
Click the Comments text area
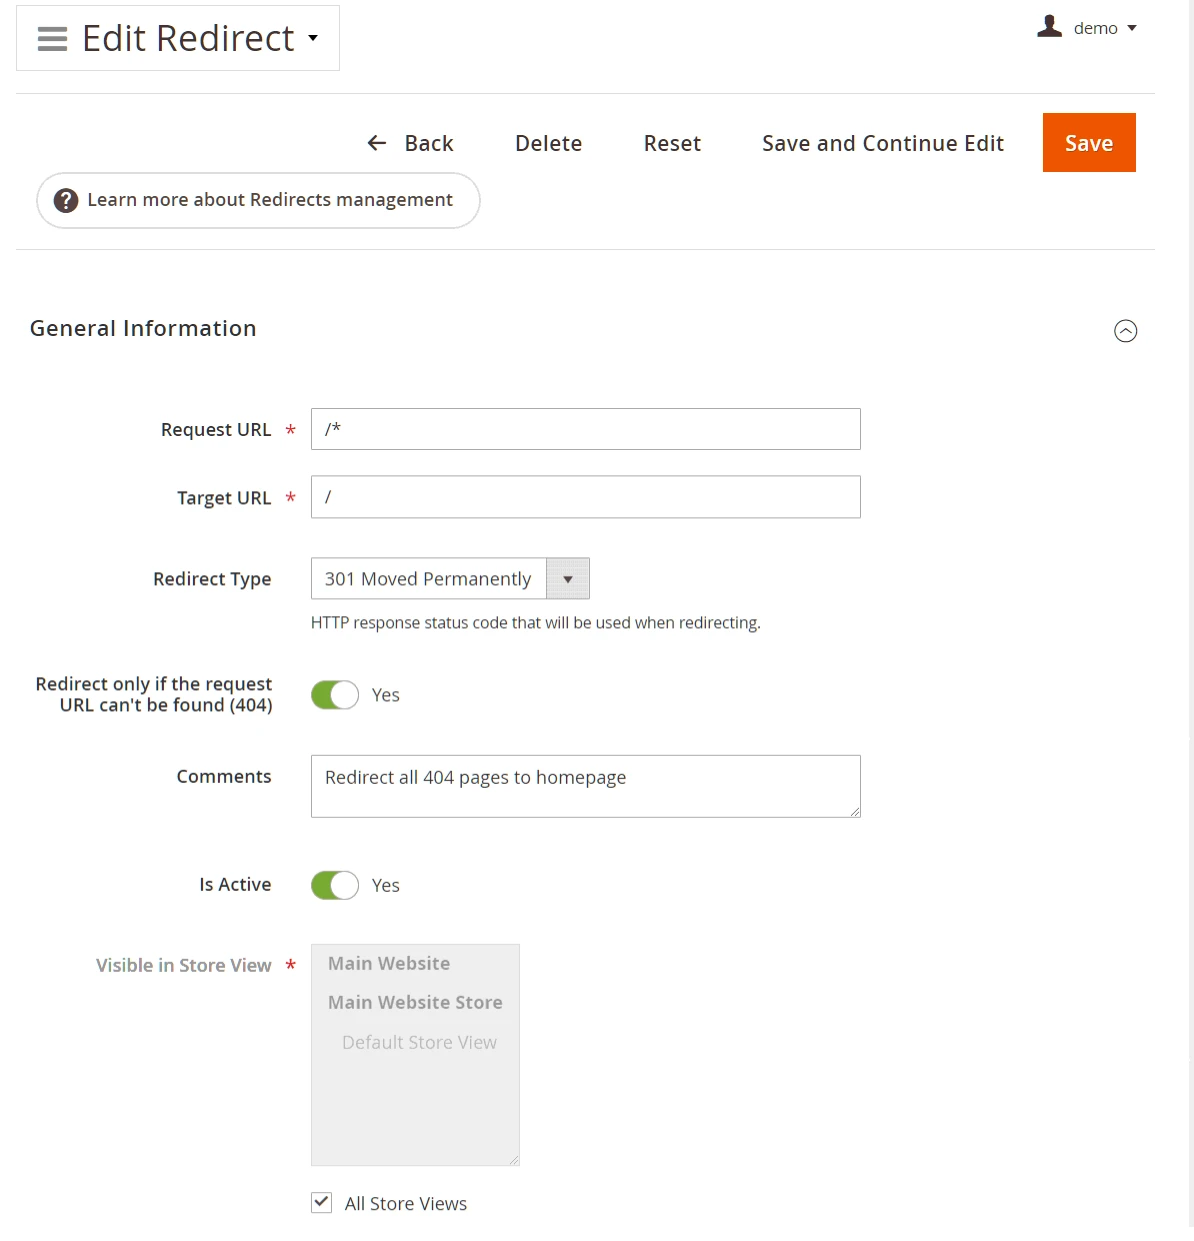585,786
